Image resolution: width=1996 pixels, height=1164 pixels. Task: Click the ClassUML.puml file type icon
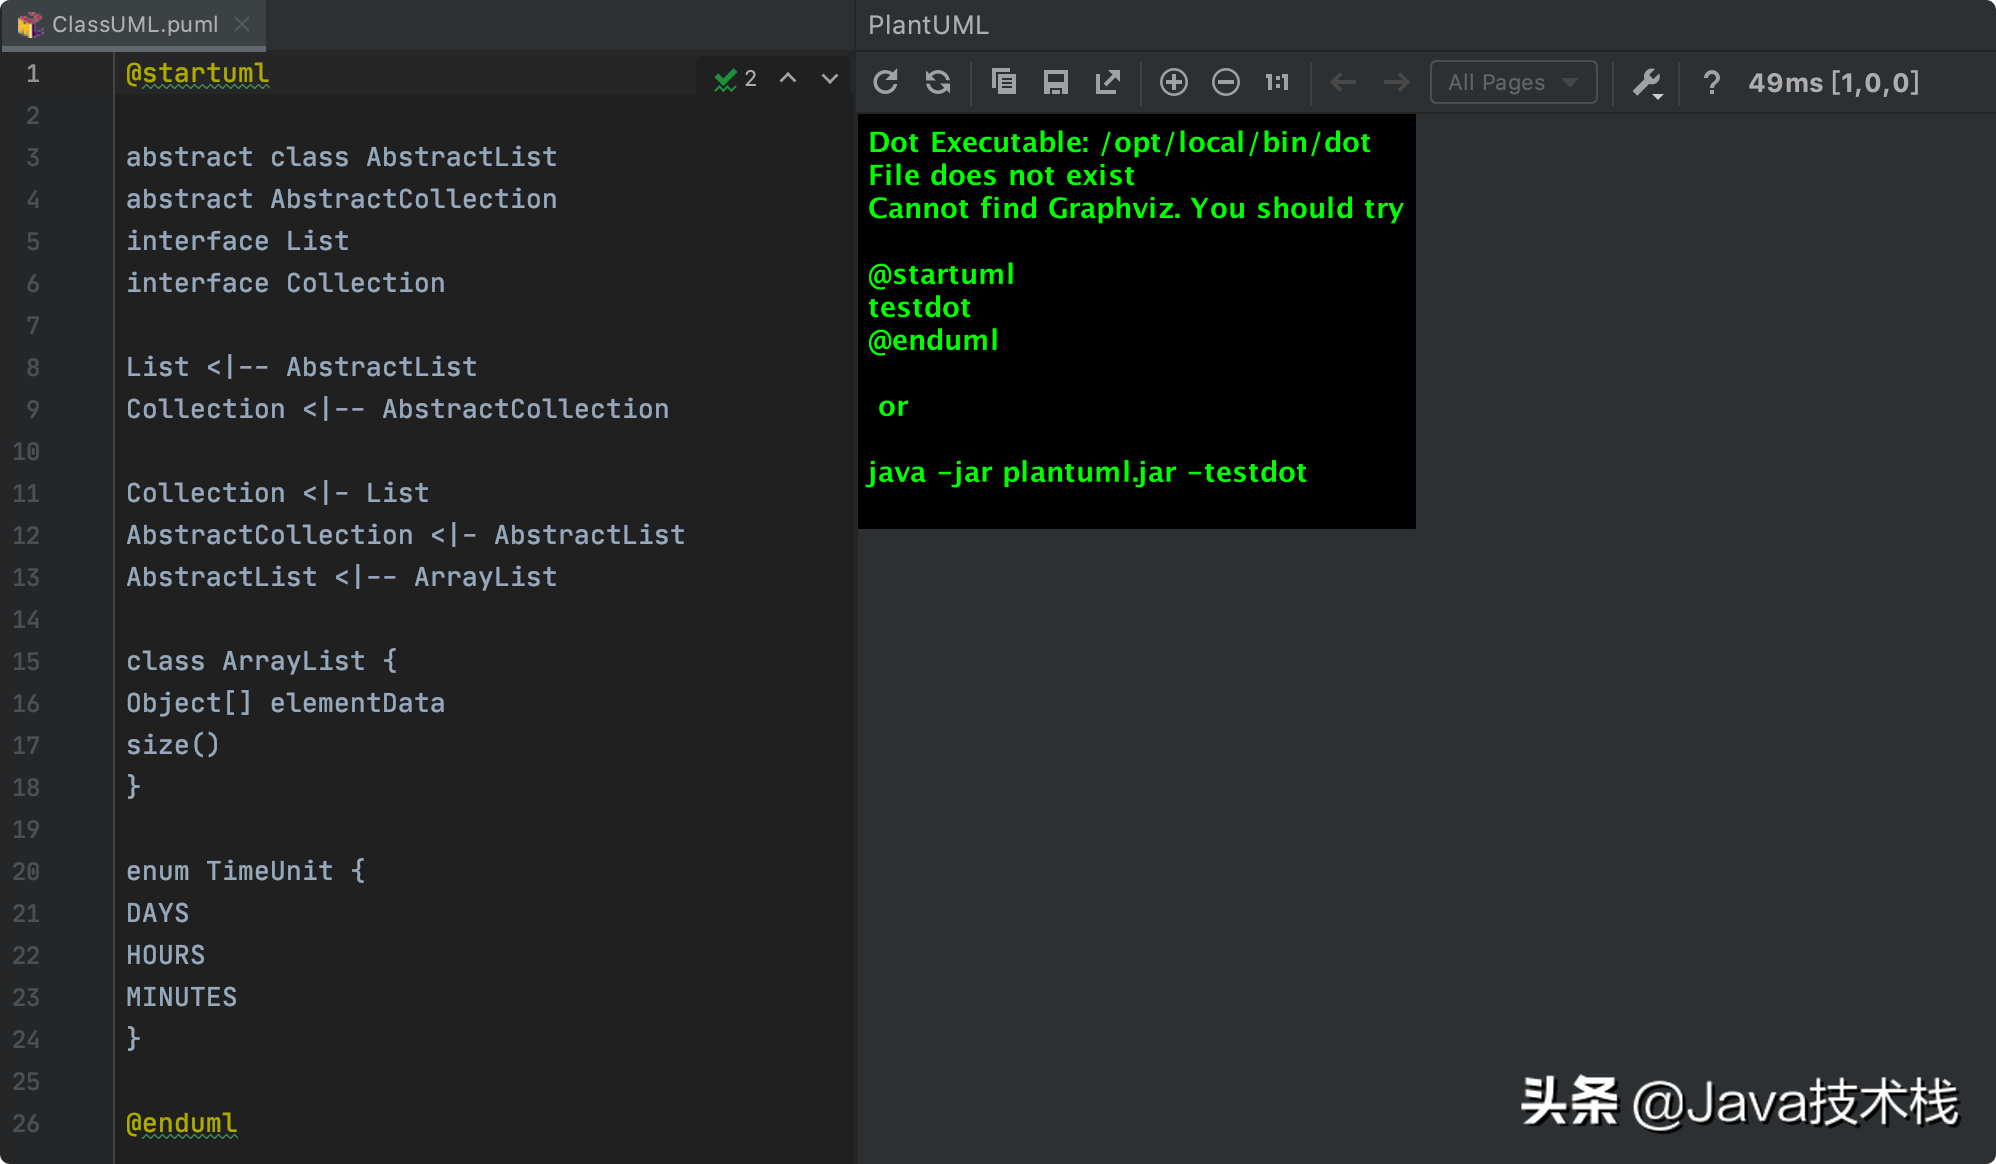coord(29,24)
